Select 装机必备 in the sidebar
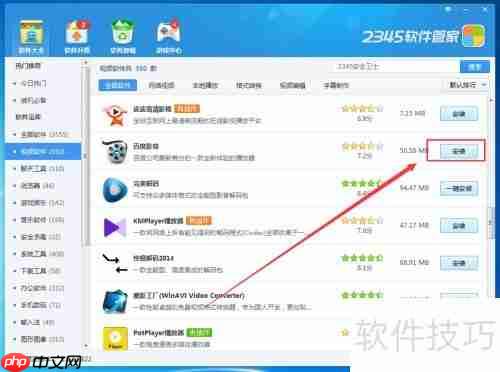500x372 pixels. click(x=33, y=100)
